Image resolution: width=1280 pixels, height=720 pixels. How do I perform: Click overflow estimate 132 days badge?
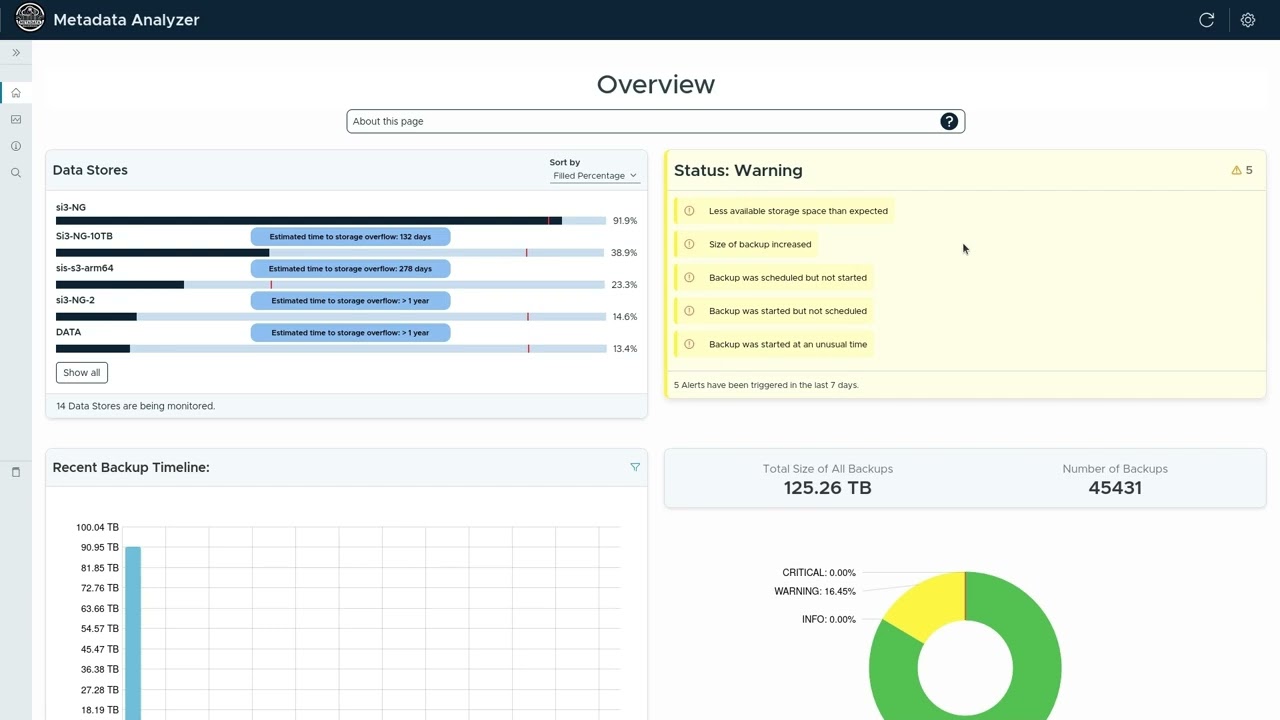pos(350,237)
